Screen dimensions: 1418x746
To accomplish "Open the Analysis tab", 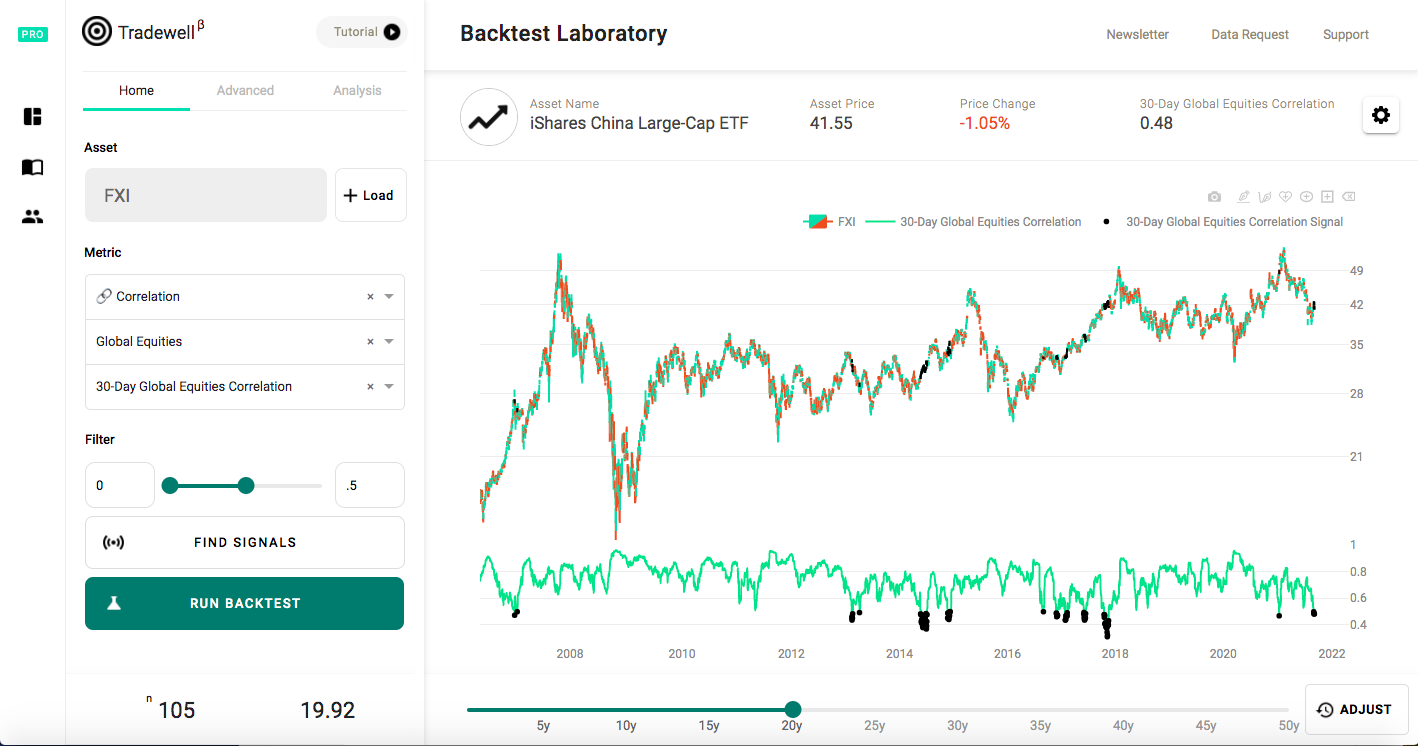I will tap(357, 90).
